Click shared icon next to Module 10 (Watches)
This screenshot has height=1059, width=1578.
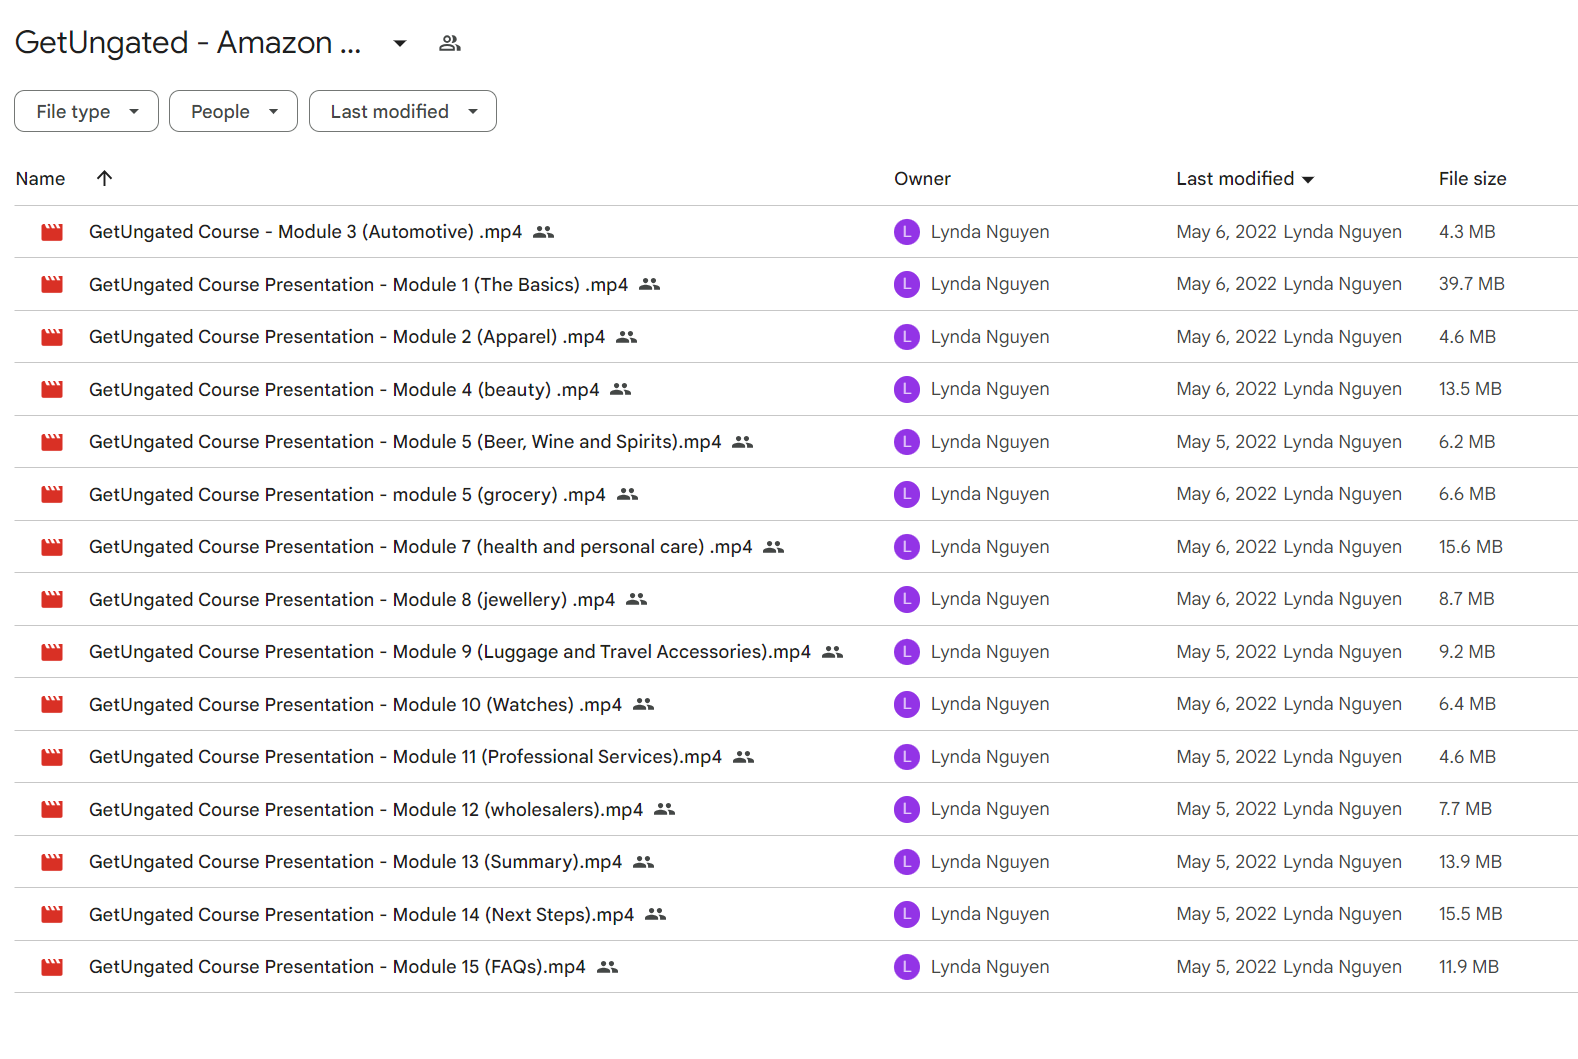[643, 704]
